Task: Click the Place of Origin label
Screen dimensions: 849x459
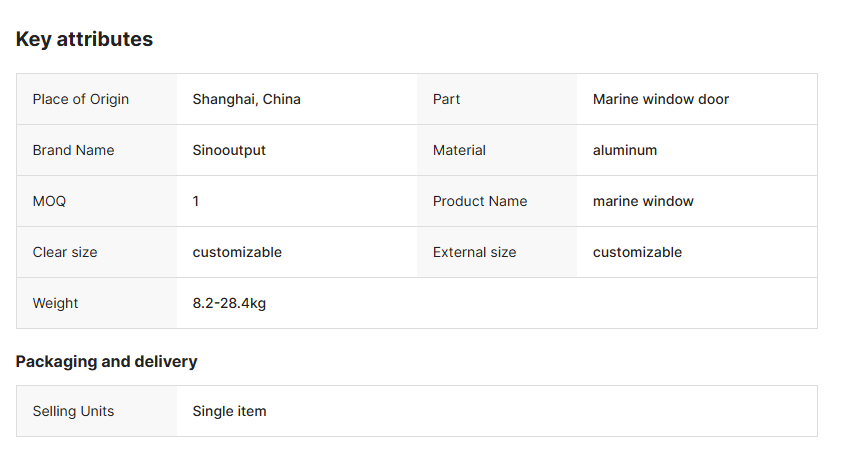Action: coord(81,99)
